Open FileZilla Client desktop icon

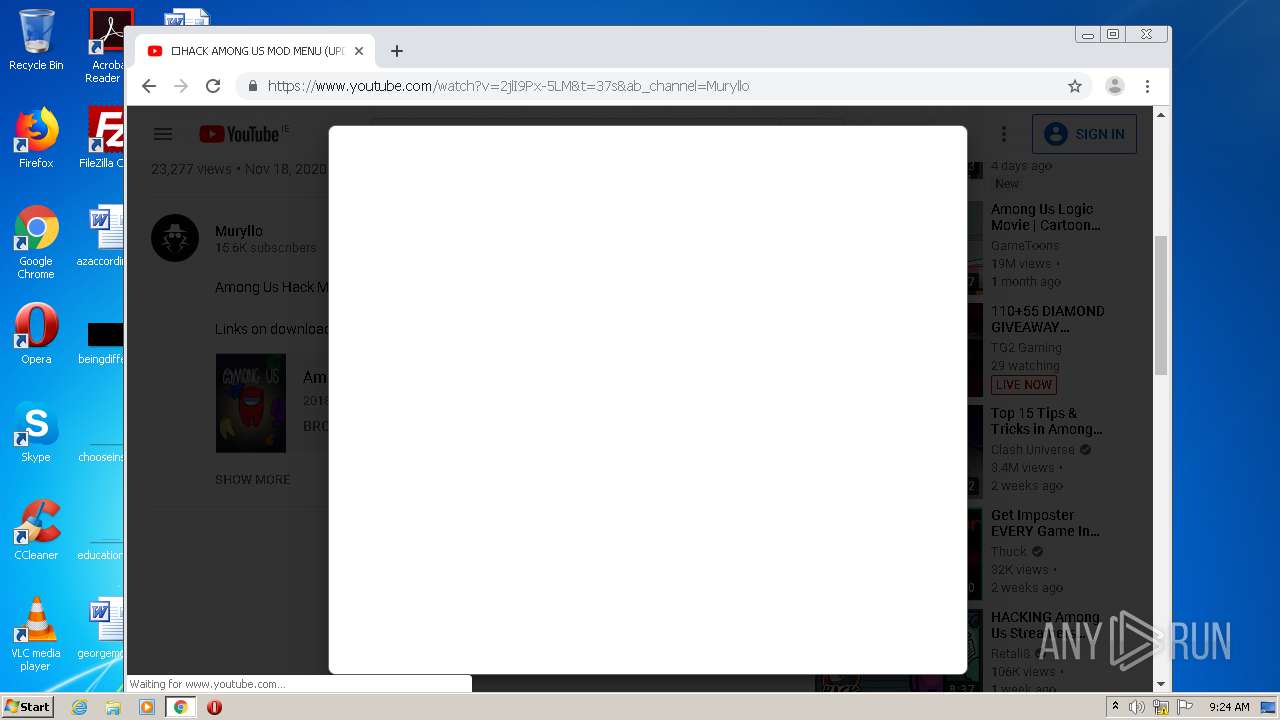pos(103,138)
